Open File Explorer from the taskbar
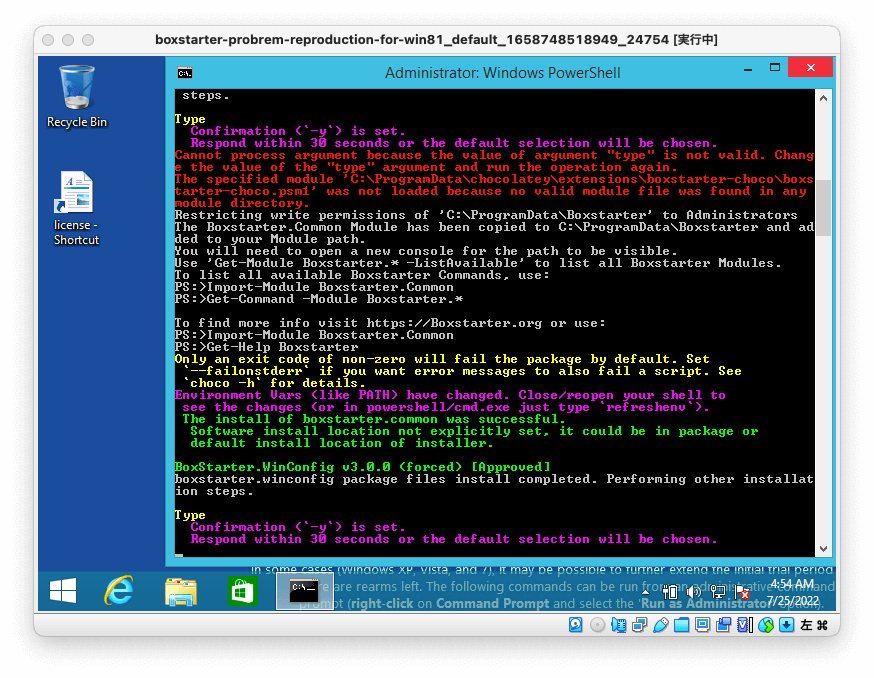Viewport: 874px width, 678px height. (181, 591)
